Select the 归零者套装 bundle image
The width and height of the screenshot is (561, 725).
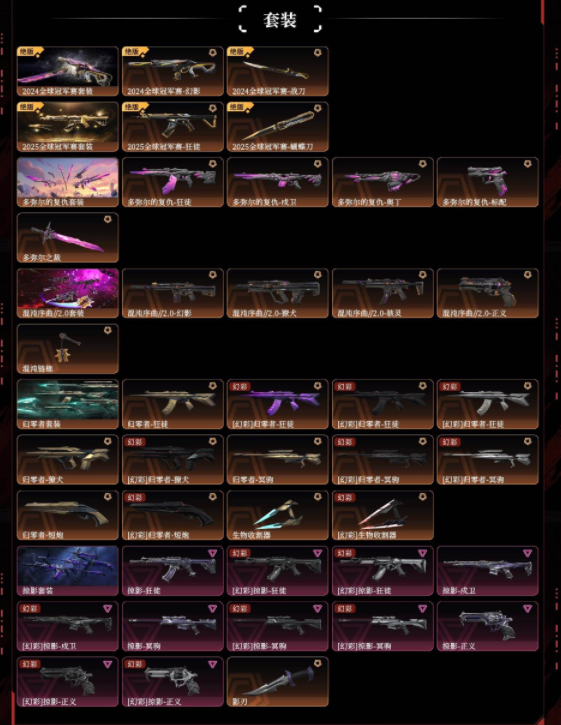pyautogui.click(x=68, y=404)
